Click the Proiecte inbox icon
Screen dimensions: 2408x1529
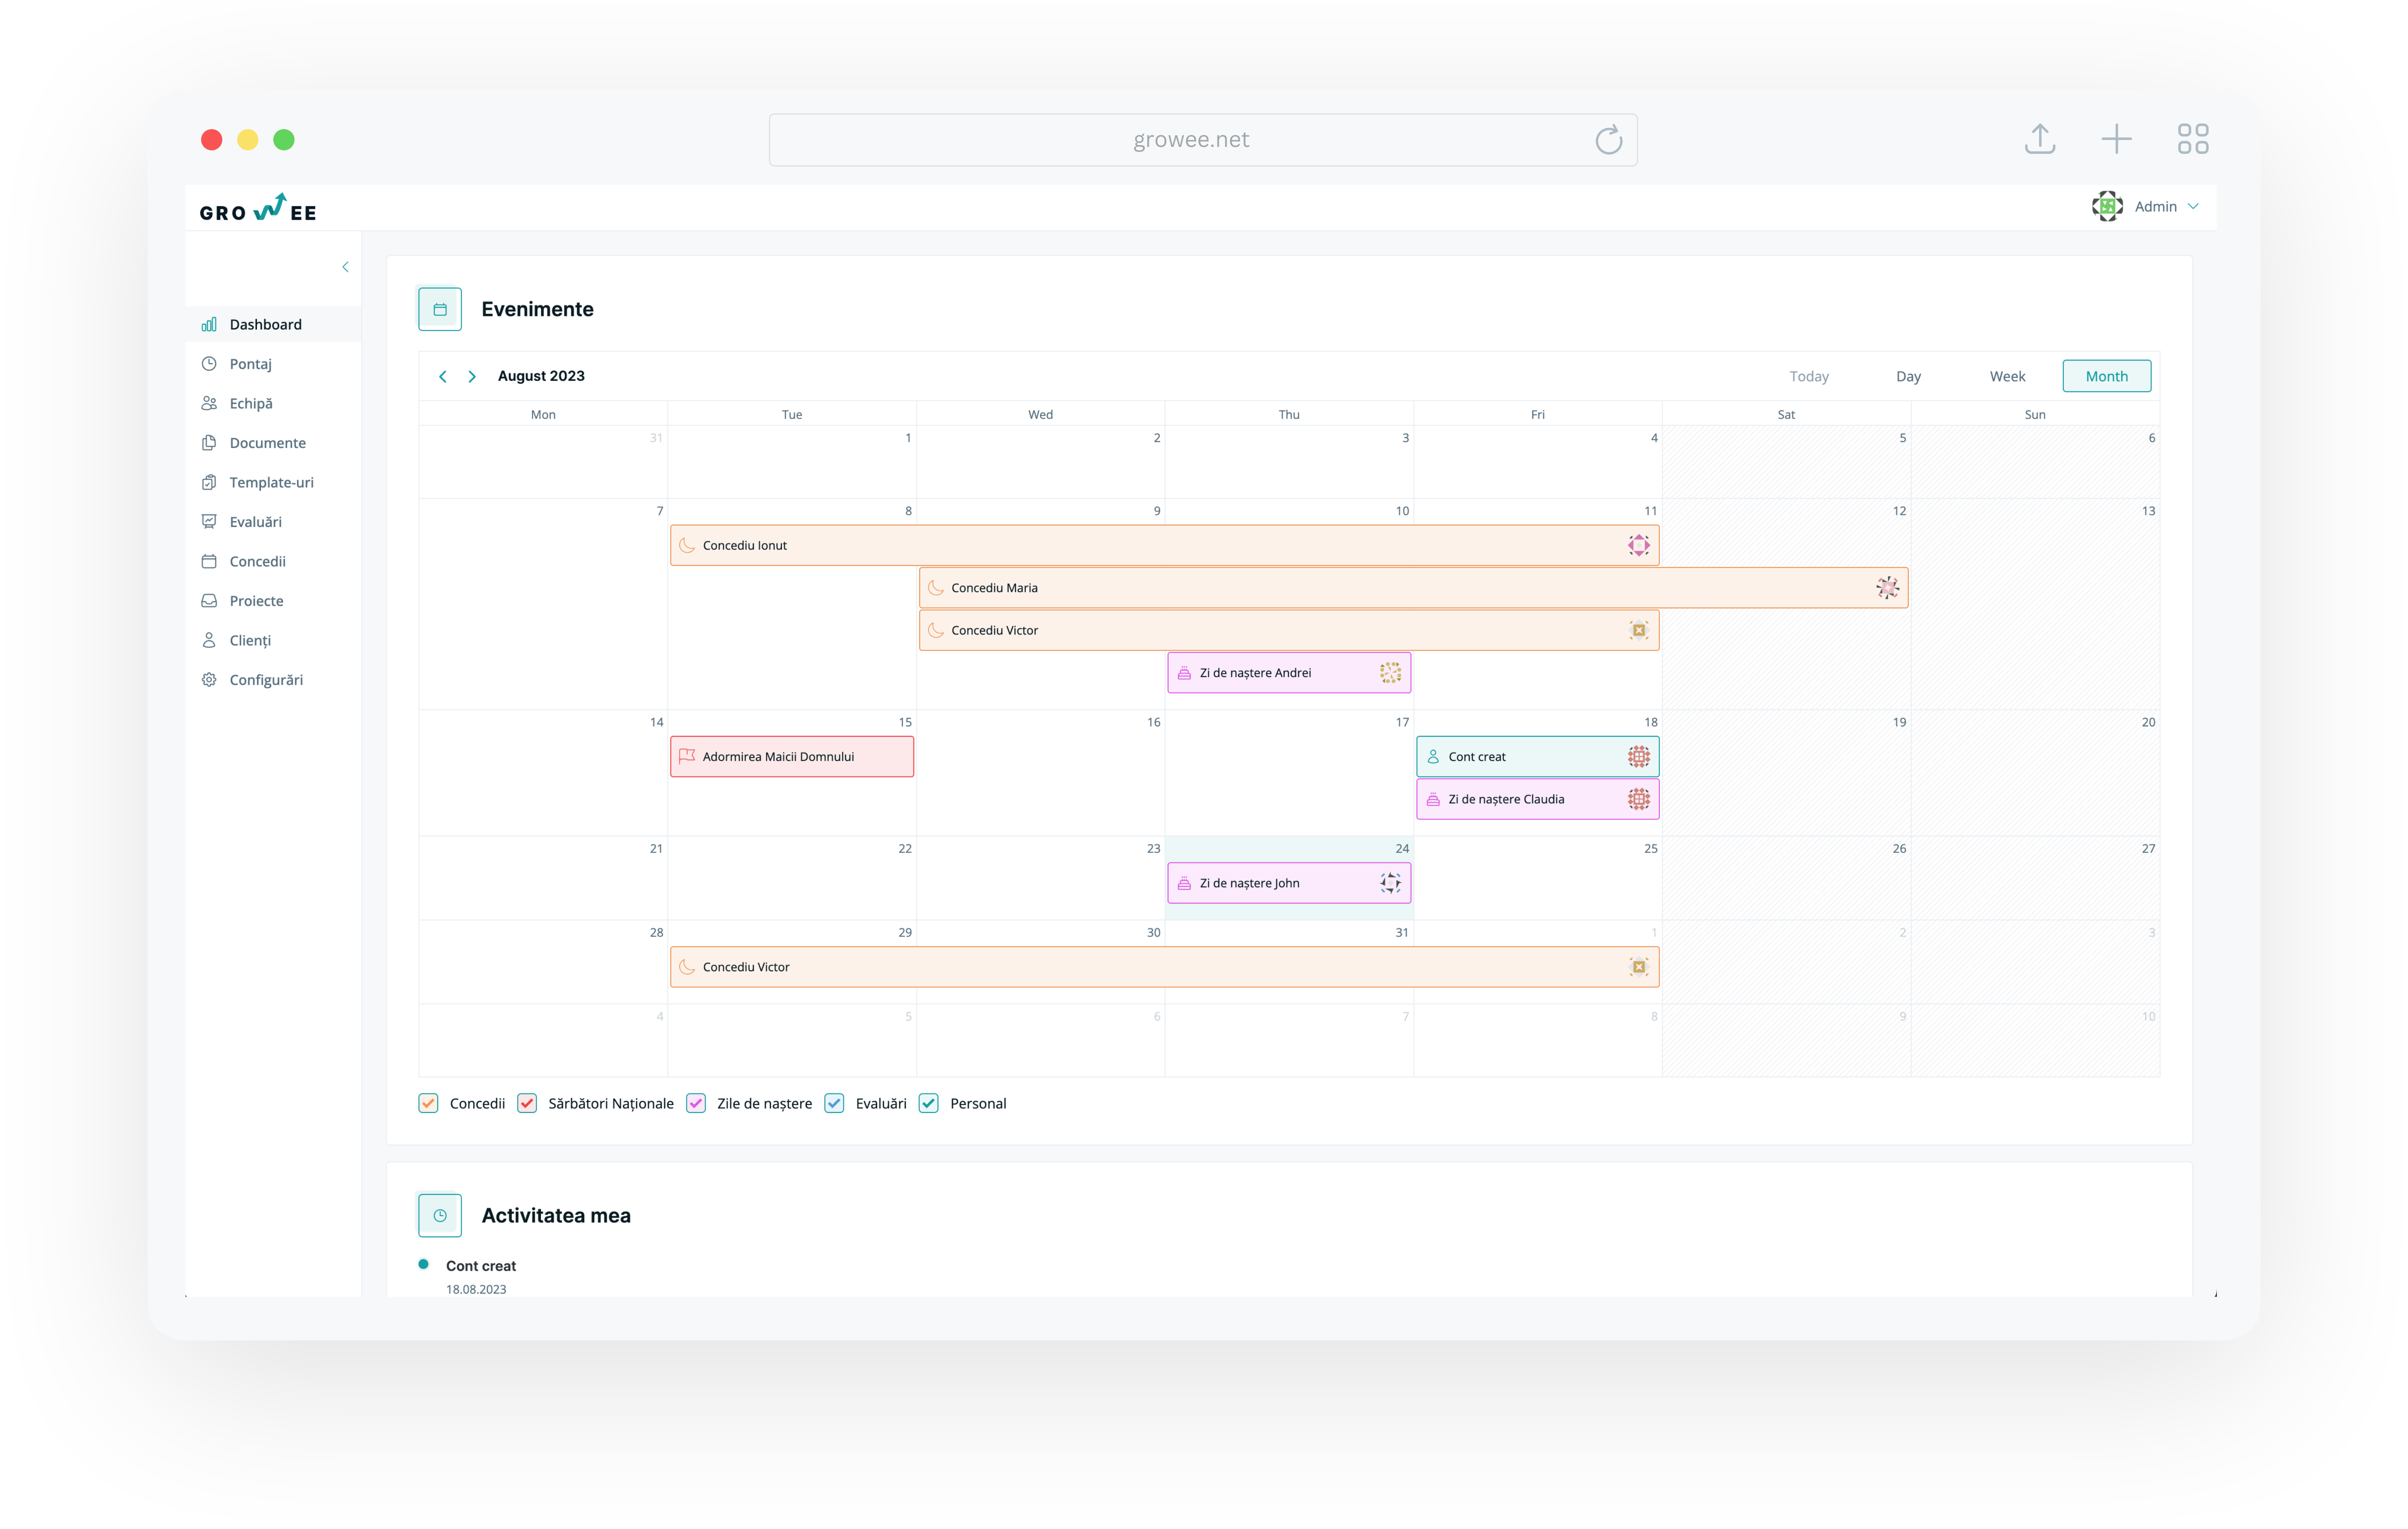tap(209, 601)
